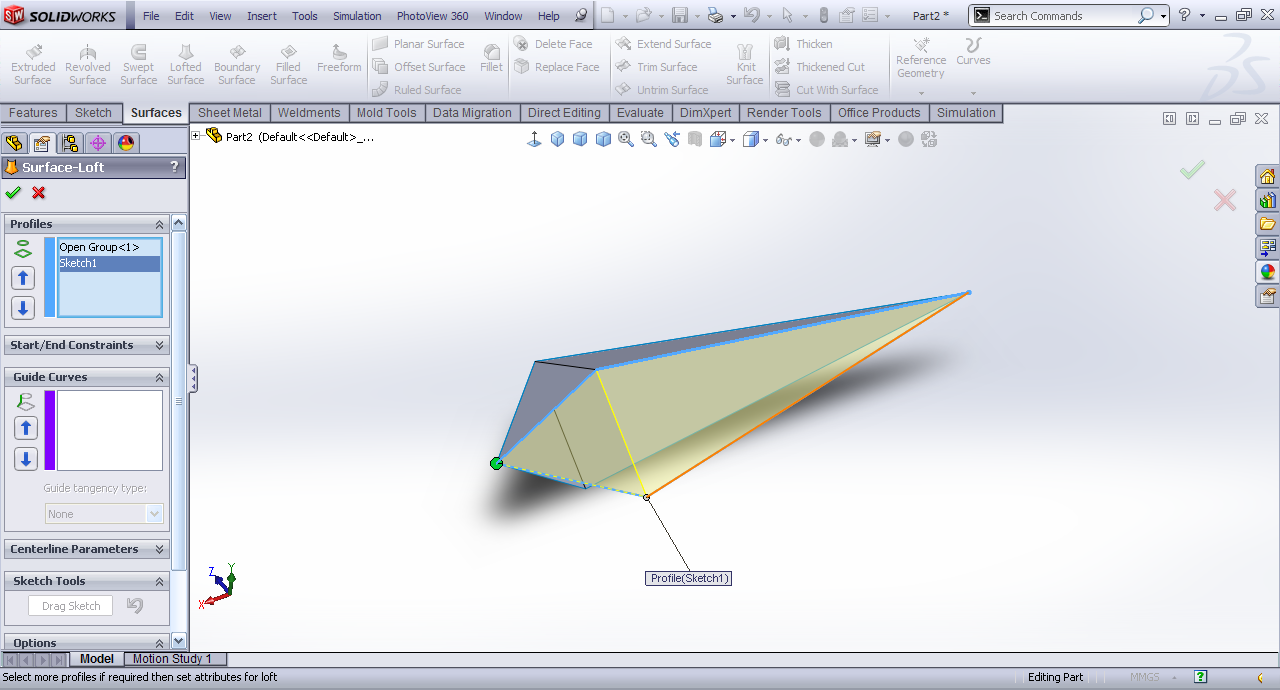The width and height of the screenshot is (1280, 690).
Task: Open the ConfigurationManager tab icon
Action: (x=69, y=143)
